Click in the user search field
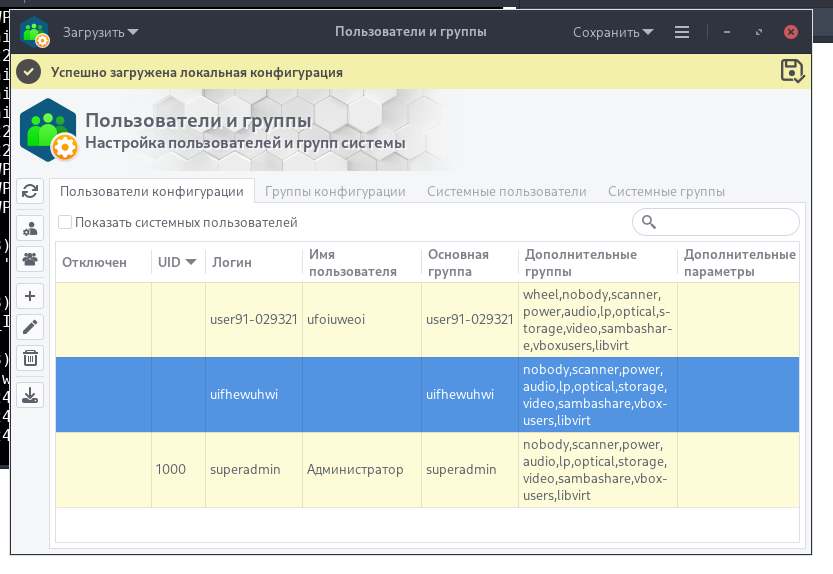Viewport: 833px width, 574px height. (725, 222)
